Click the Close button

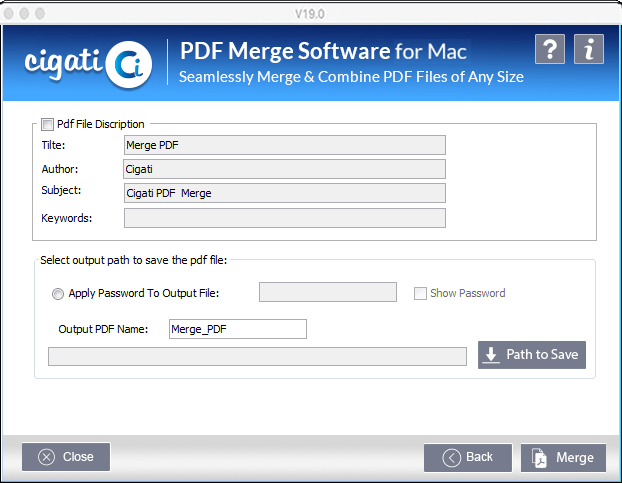point(66,457)
